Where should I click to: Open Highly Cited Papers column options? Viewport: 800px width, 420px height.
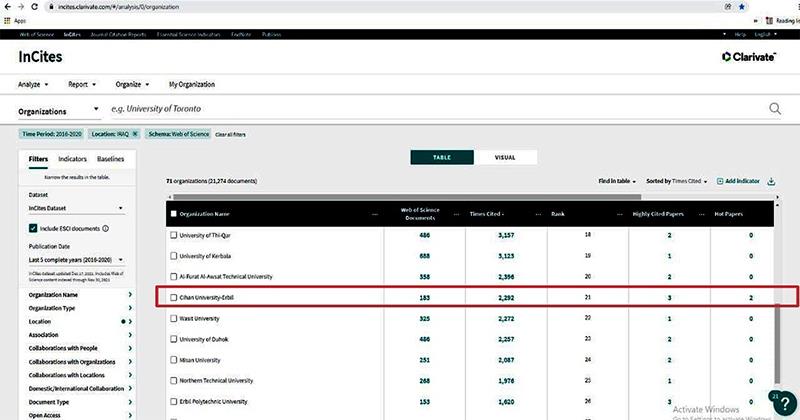702,214
